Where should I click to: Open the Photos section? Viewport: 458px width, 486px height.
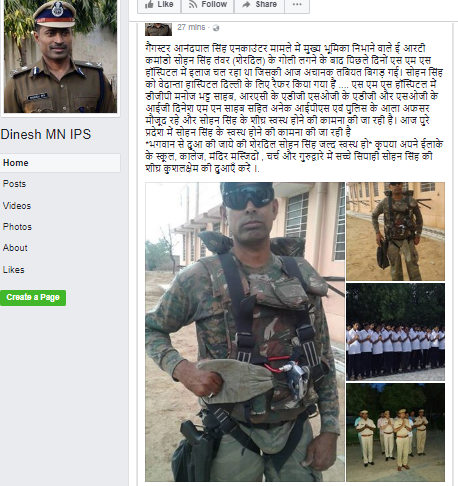(17, 227)
